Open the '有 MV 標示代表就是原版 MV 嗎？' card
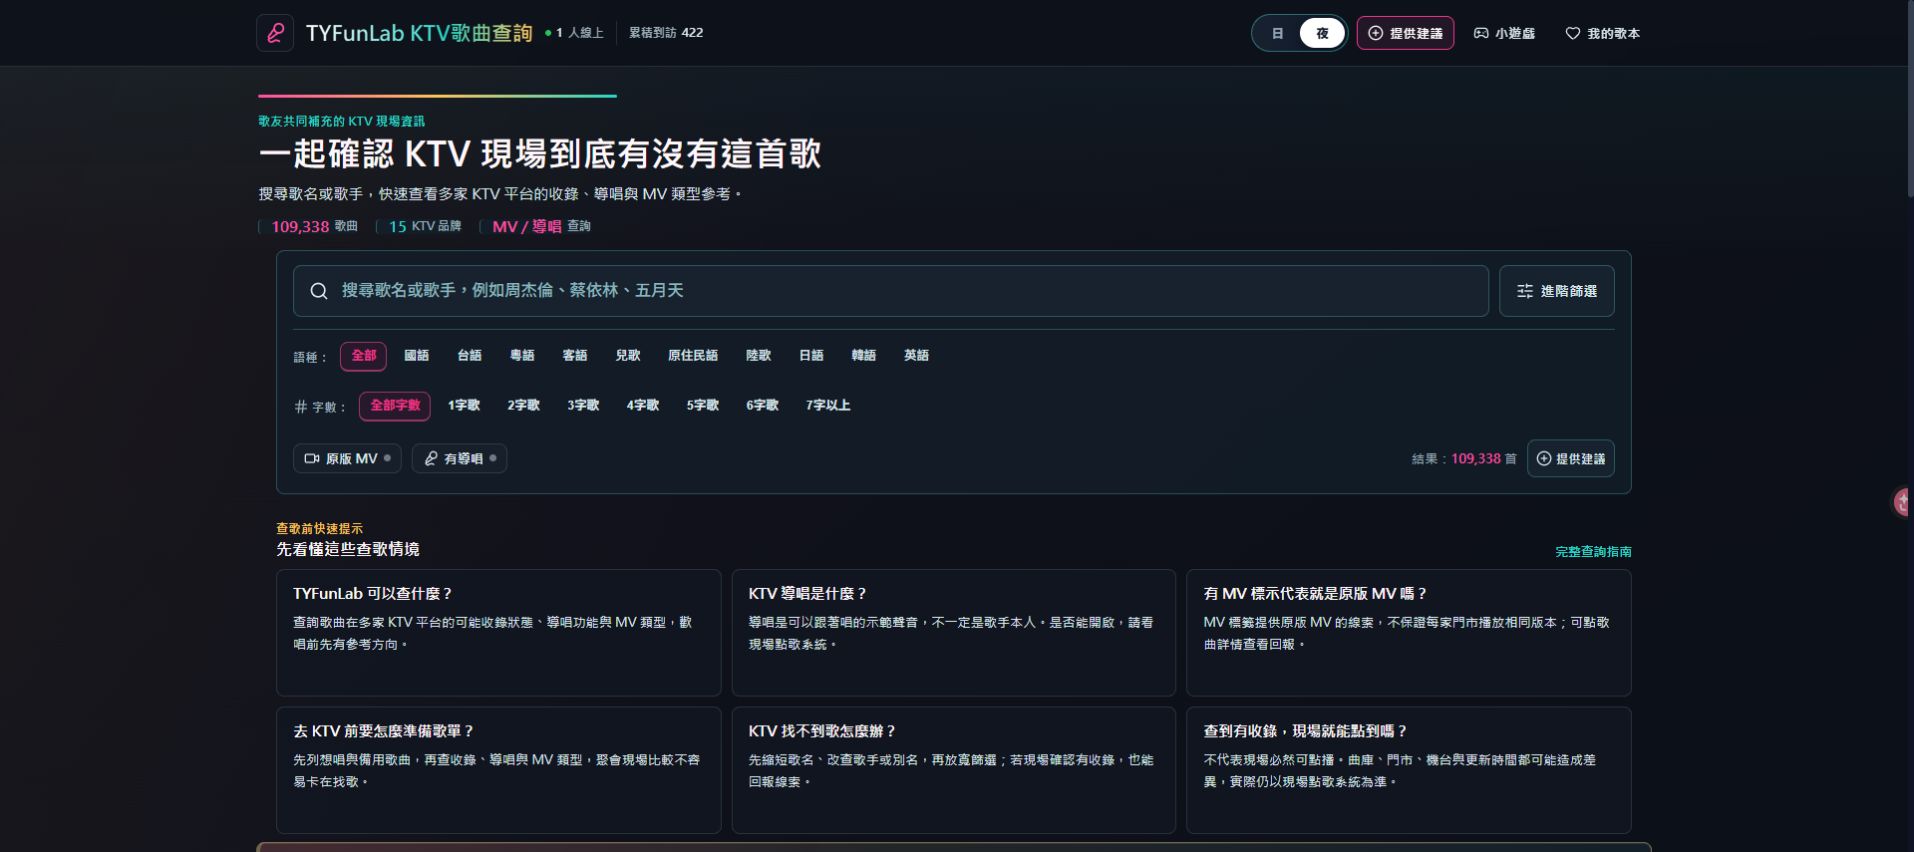The width and height of the screenshot is (1914, 852). coord(1409,633)
